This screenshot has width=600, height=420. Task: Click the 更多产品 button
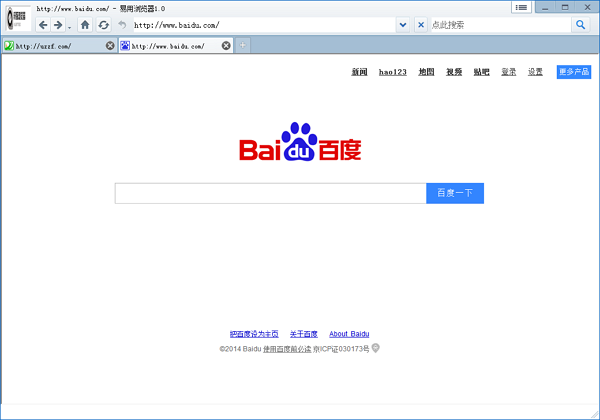pos(574,72)
